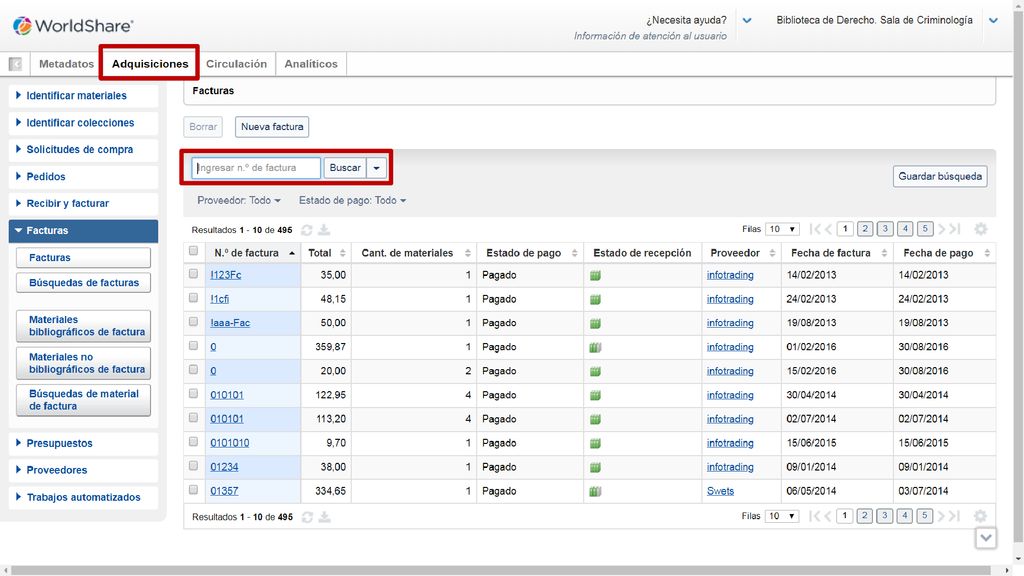
Task: Click reception status icon for invoice !1cfi
Action: click(x=595, y=300)
